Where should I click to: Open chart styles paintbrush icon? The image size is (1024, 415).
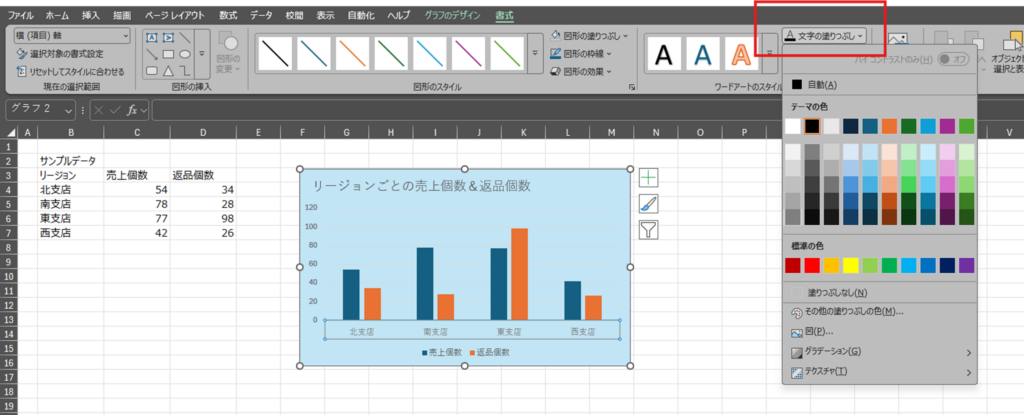pos(650,203)
